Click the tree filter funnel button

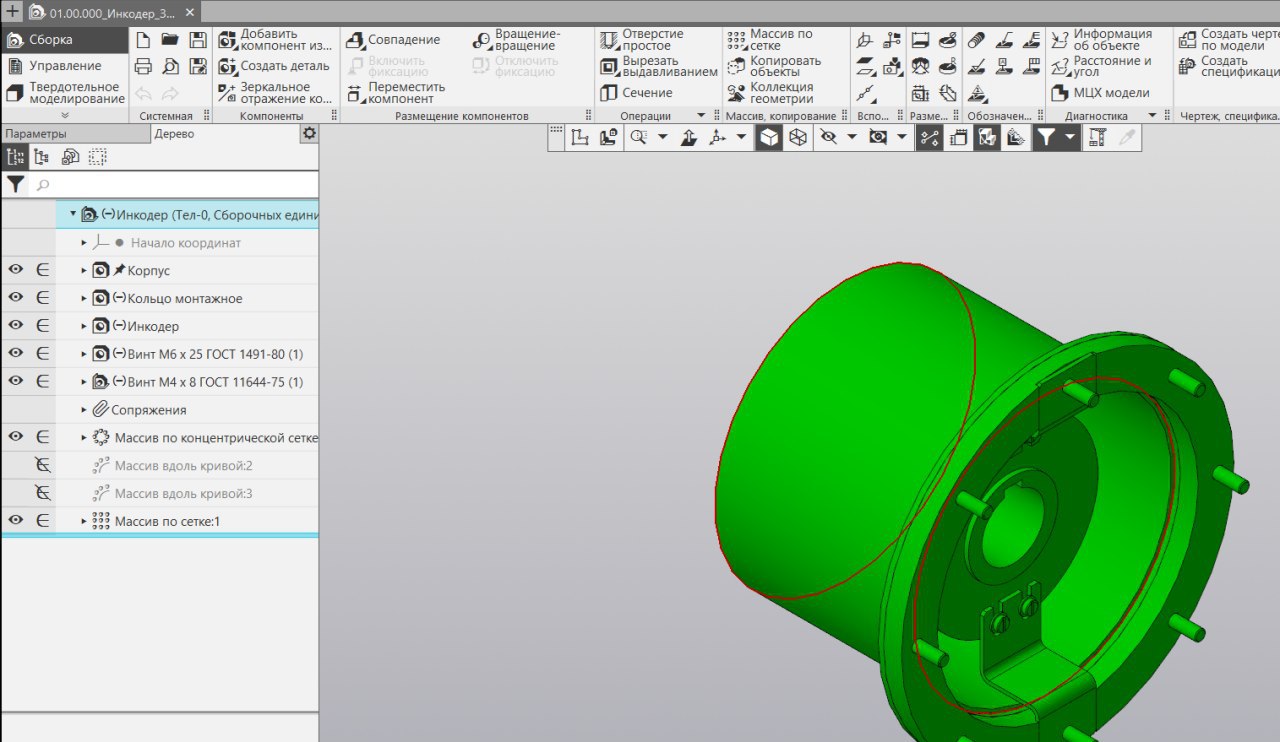15,185
